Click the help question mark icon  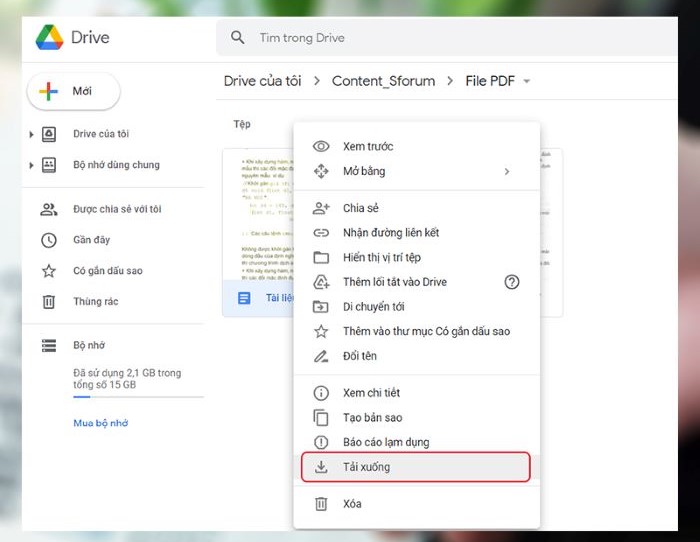(512, 282)
